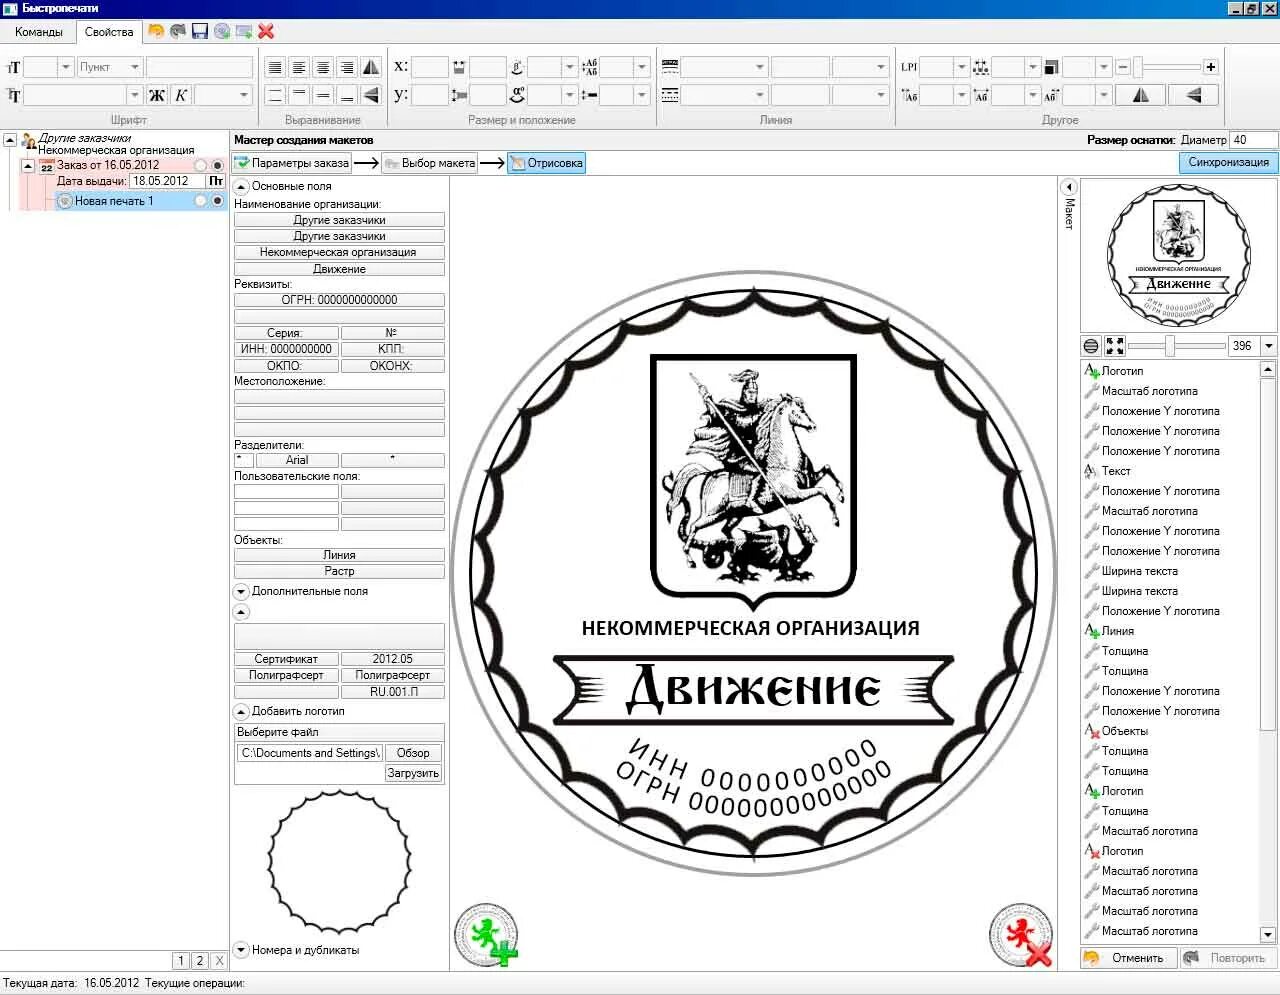Click the screen with green arrow icon
The width and height of the screenshot is (1280, 995).
click(x=244, y=31)
